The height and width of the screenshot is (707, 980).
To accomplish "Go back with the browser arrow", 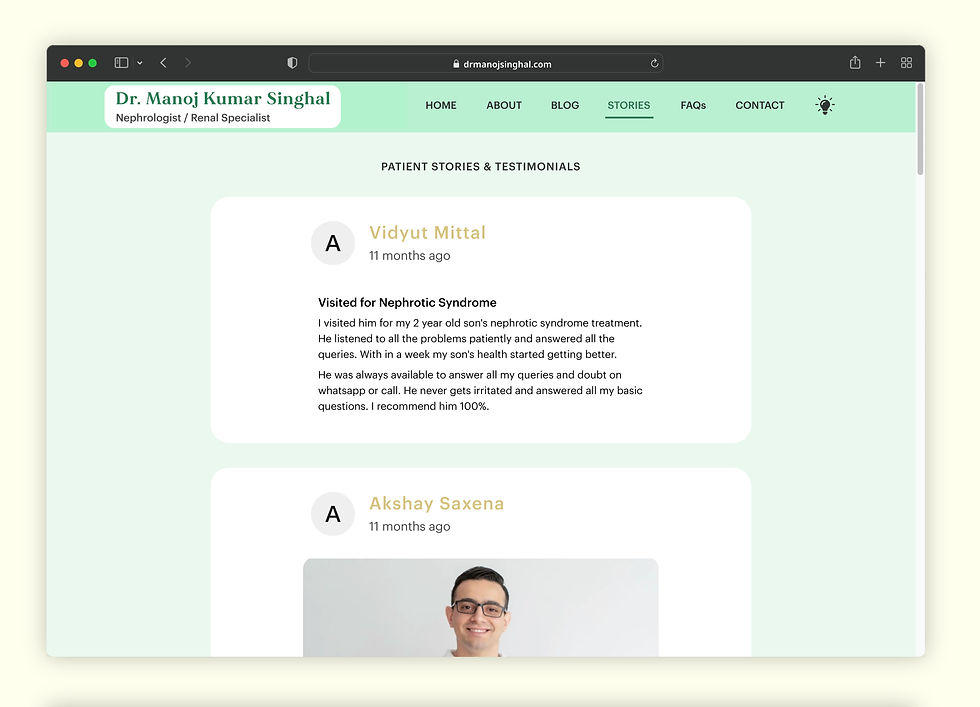I will [x=164, y=63].
